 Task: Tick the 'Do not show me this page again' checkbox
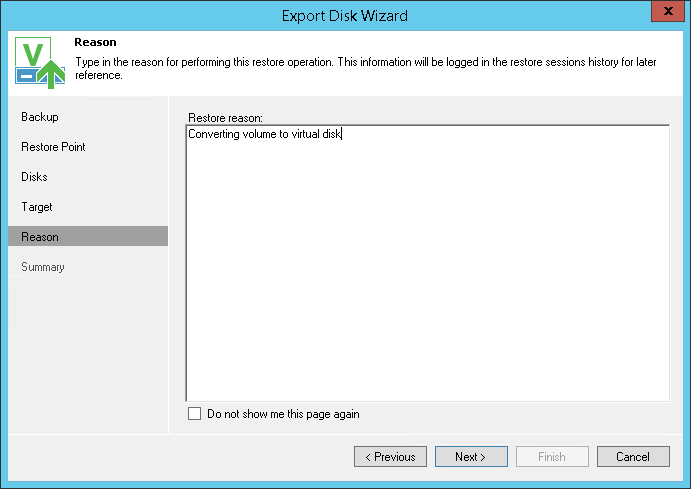[x=194, y=414]
